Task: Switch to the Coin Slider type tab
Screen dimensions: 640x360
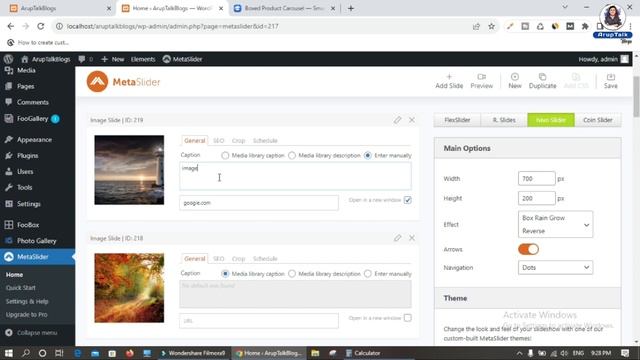Action: pos(598,120)
